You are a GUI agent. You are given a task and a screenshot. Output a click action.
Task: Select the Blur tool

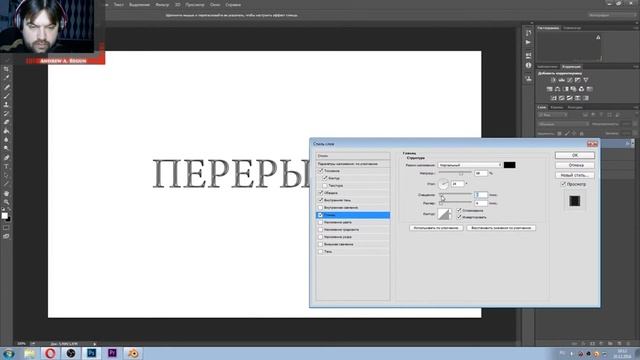pos(6,140)
